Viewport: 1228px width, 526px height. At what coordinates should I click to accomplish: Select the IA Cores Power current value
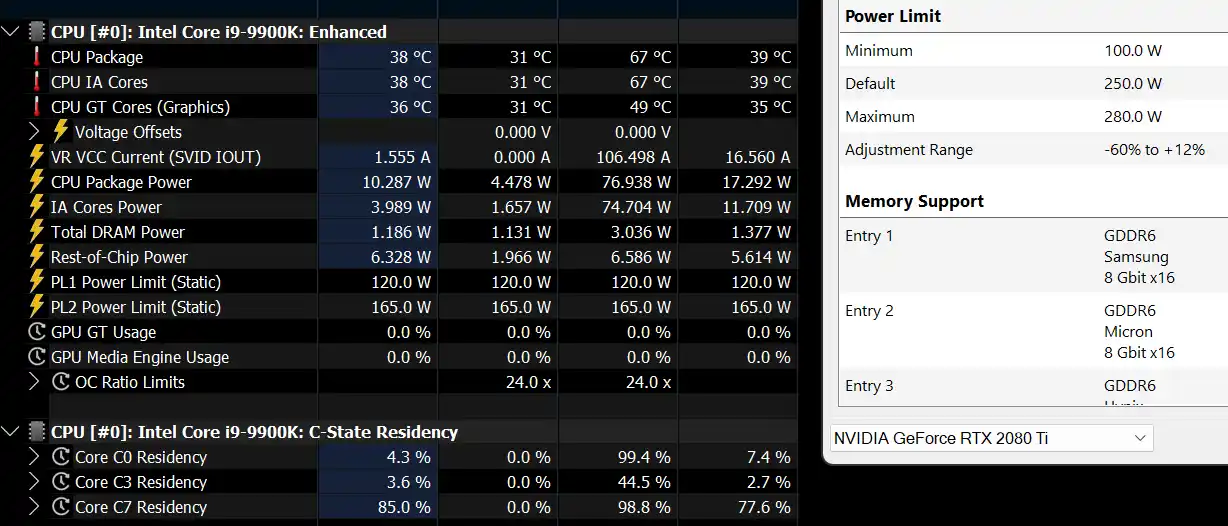click(402, 207)
